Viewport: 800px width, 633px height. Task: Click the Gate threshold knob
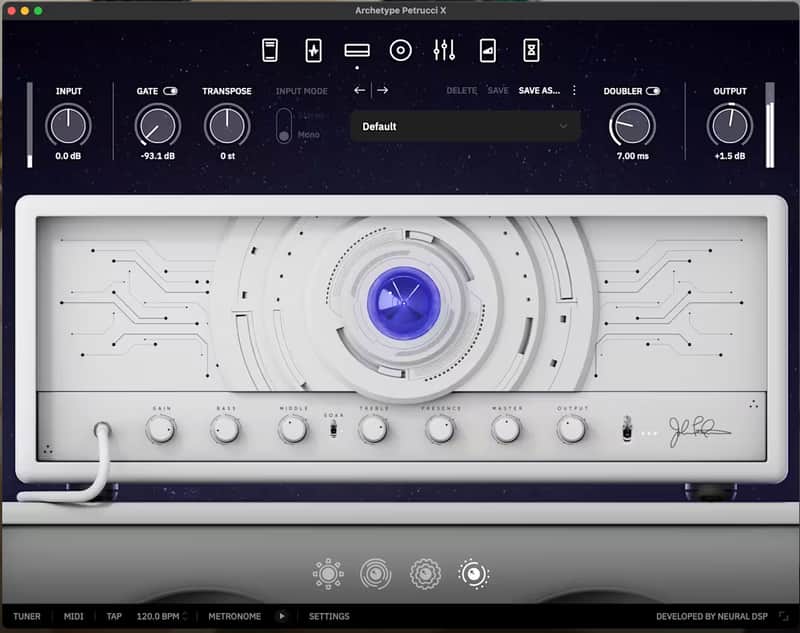[158, 125]
